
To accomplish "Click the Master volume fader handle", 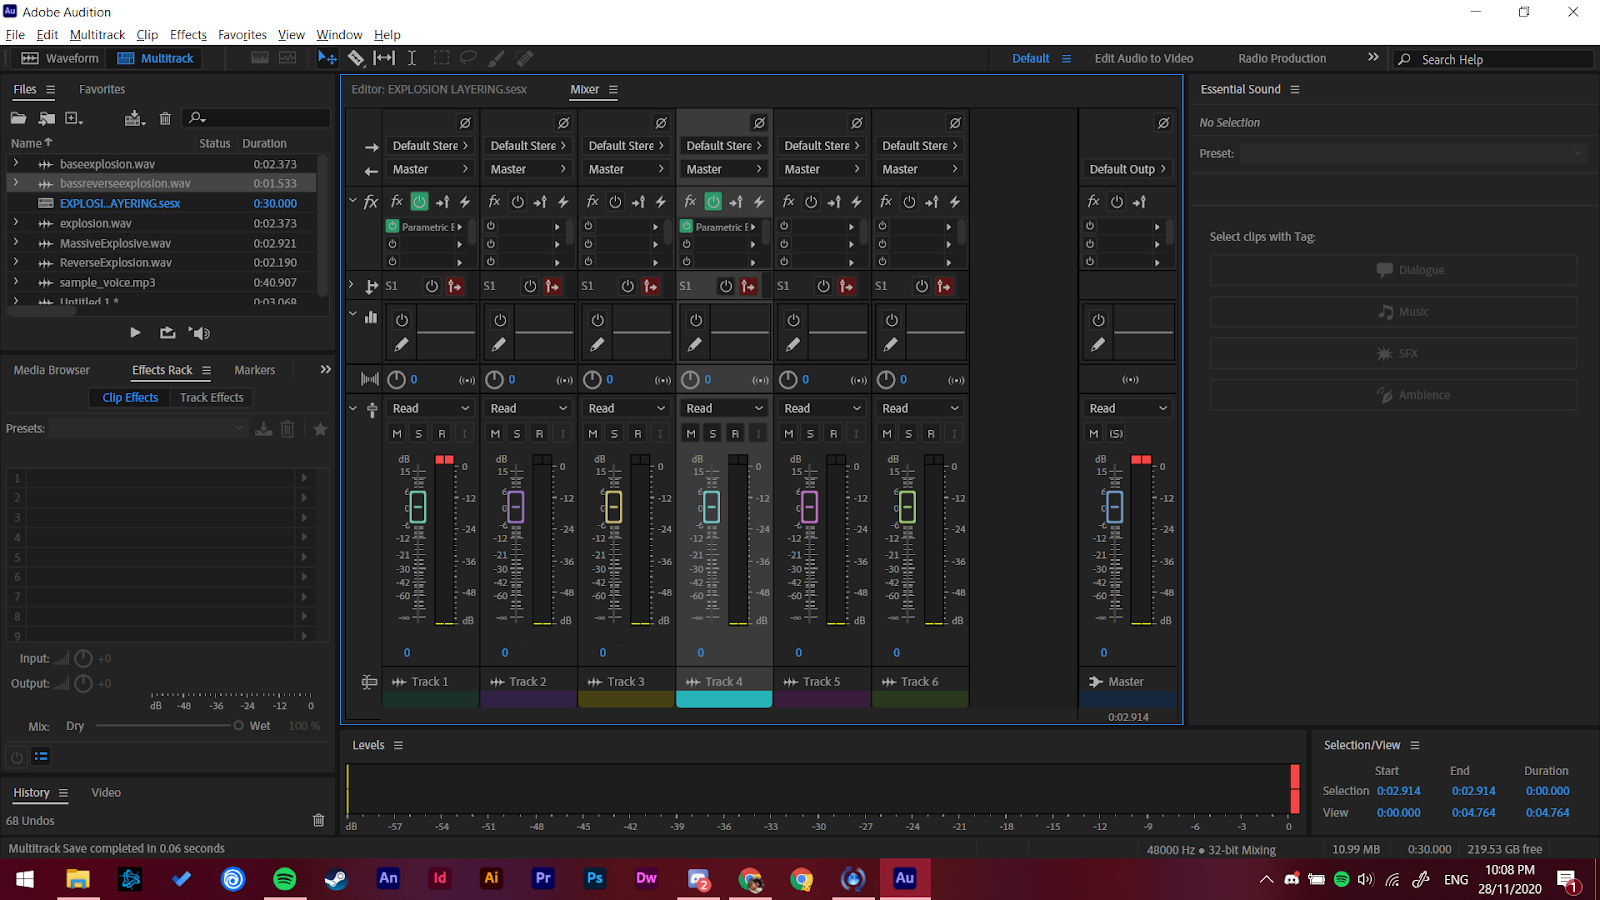I will 1114,507.
